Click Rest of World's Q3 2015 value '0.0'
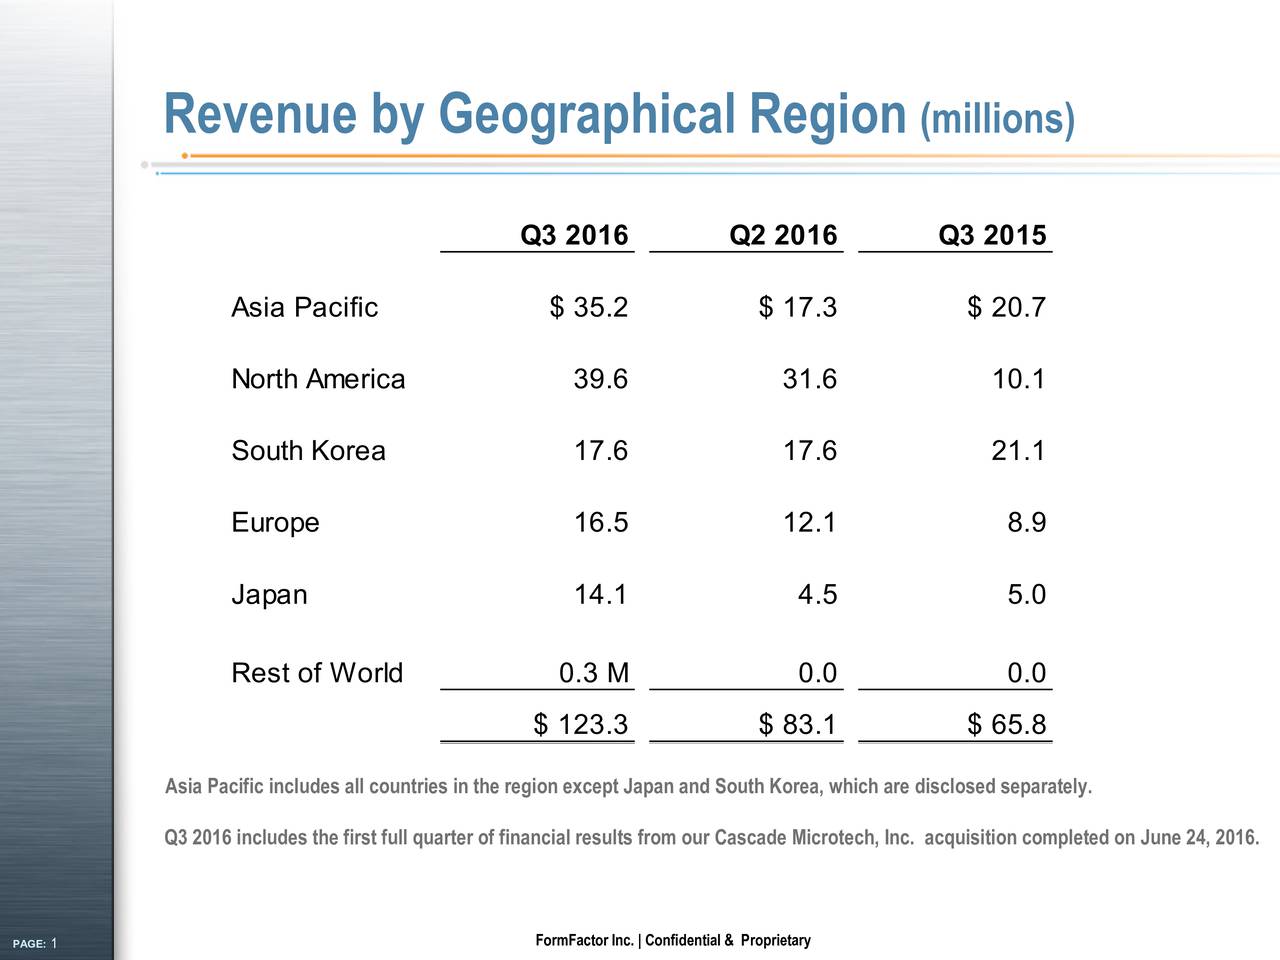 [1027, 673]
